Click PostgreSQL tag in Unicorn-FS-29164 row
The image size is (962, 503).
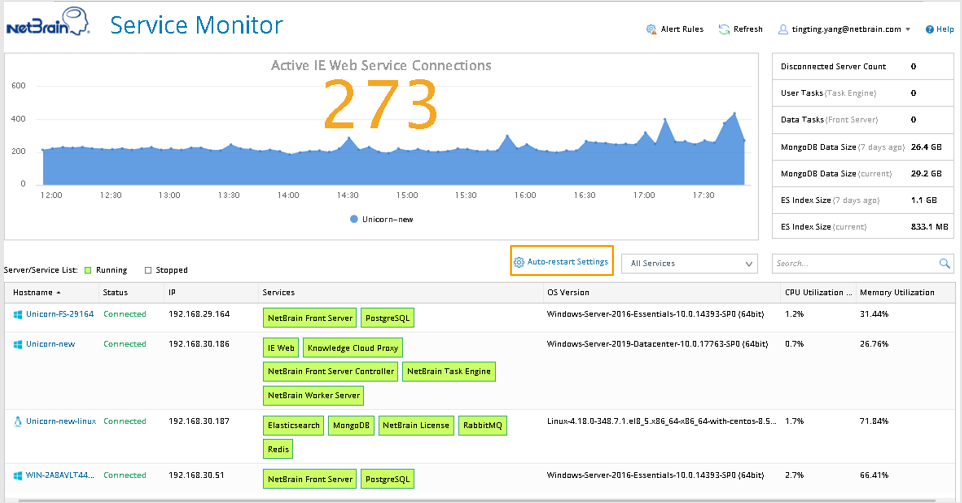387,318
